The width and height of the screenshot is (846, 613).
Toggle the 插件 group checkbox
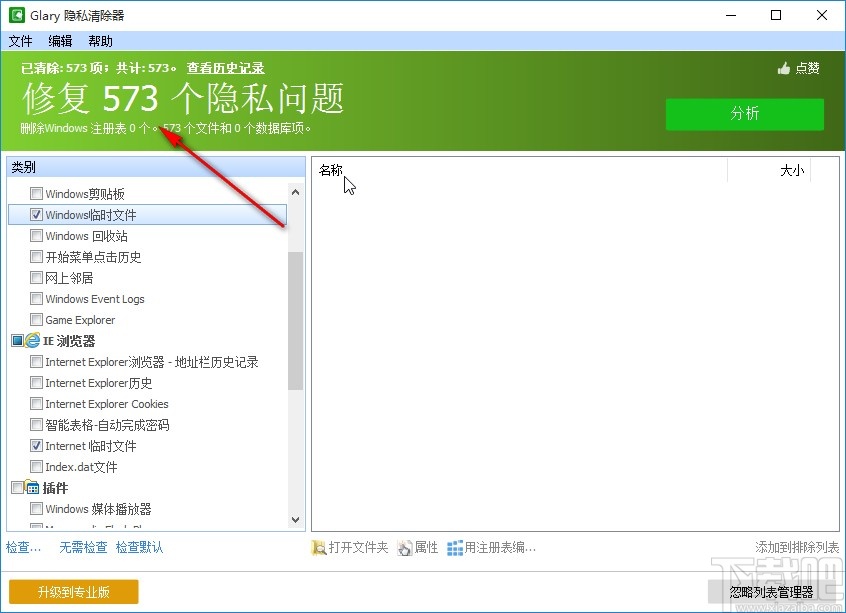(x=17, y=488)
